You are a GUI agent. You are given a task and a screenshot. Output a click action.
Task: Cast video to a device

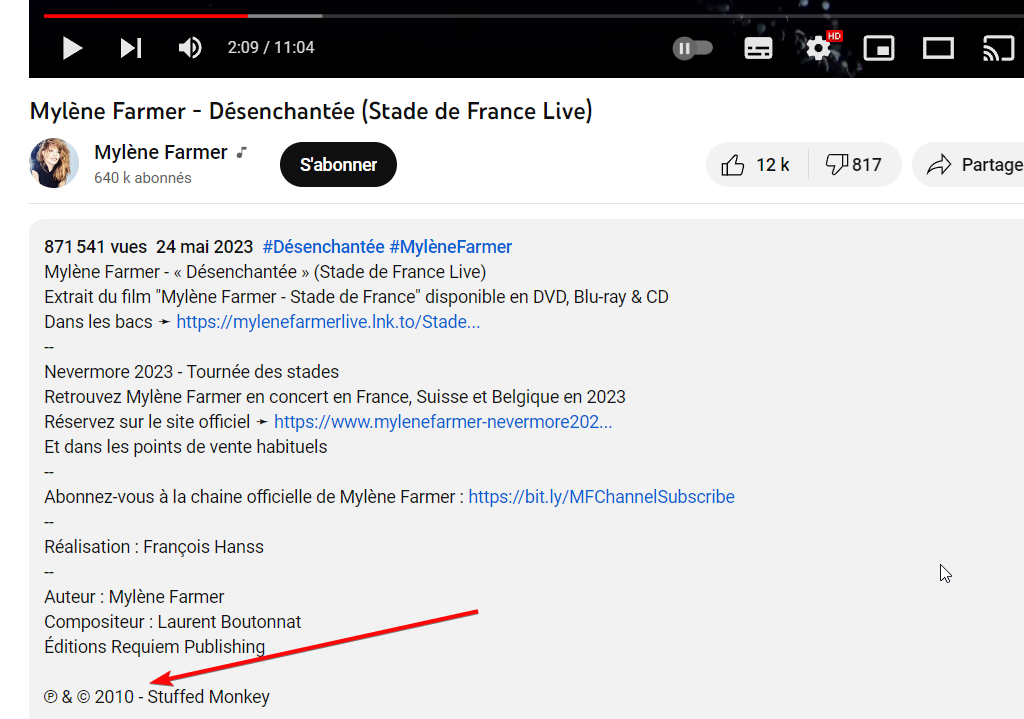point(999,48)
